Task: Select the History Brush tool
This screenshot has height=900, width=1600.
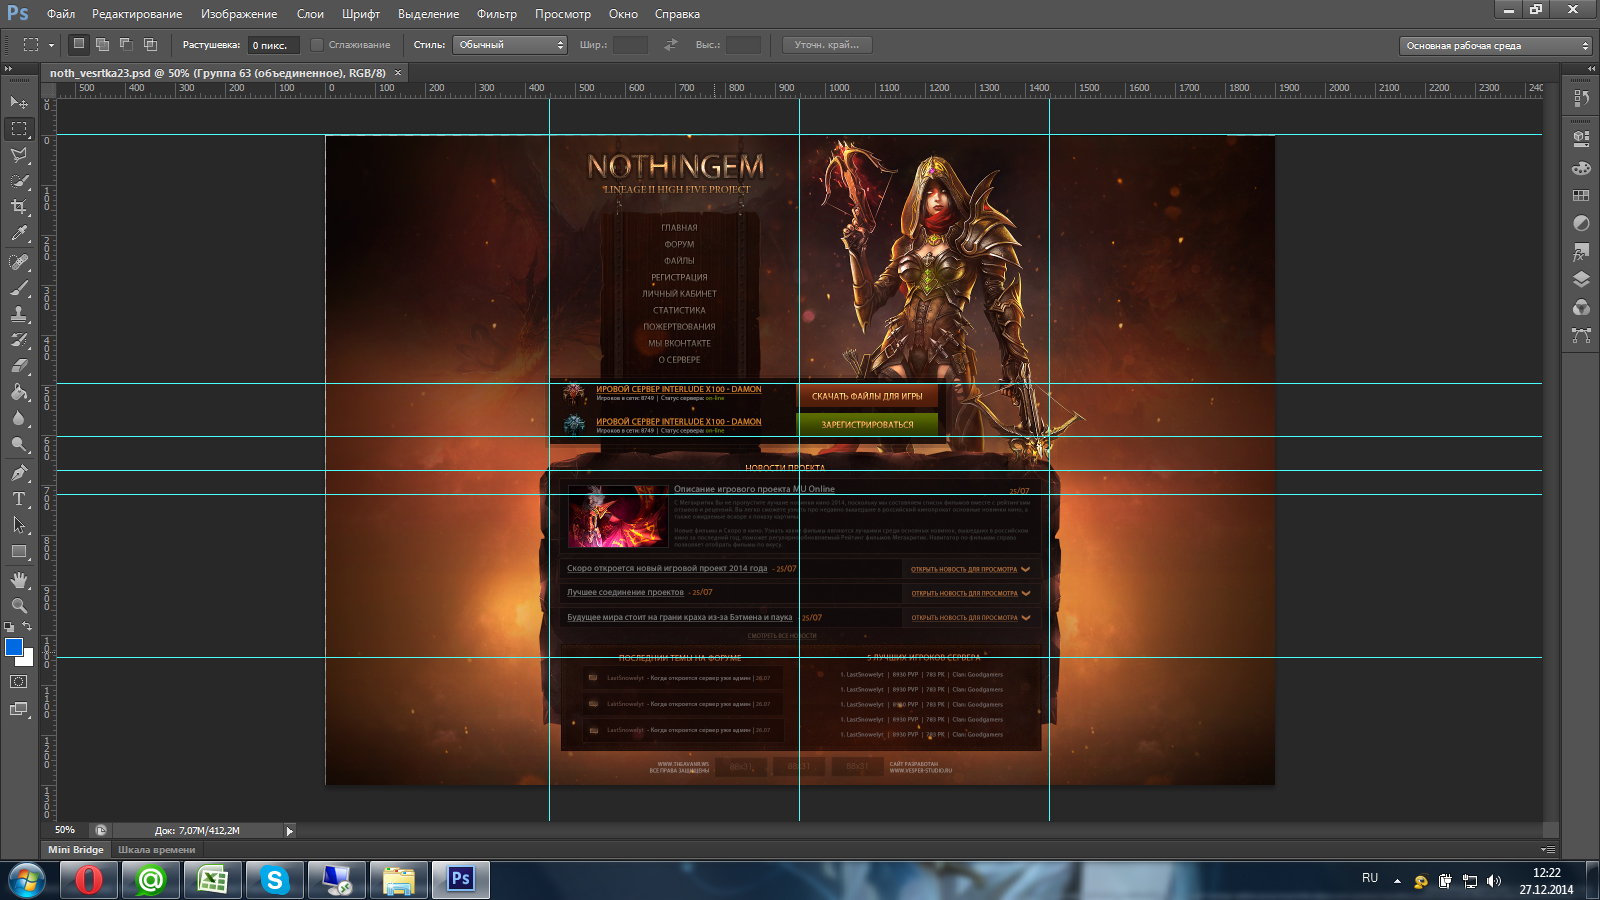Action: tap(19, 340)
